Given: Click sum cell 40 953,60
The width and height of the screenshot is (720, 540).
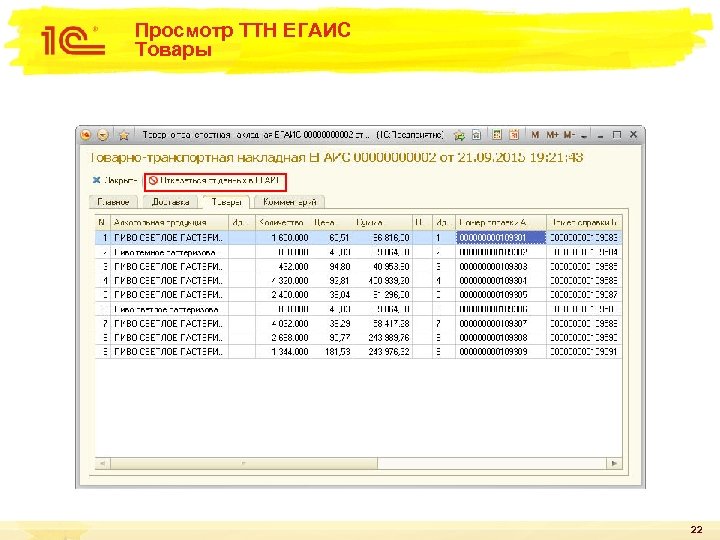Looking at the screenshot, I should (x=382, y=266).
